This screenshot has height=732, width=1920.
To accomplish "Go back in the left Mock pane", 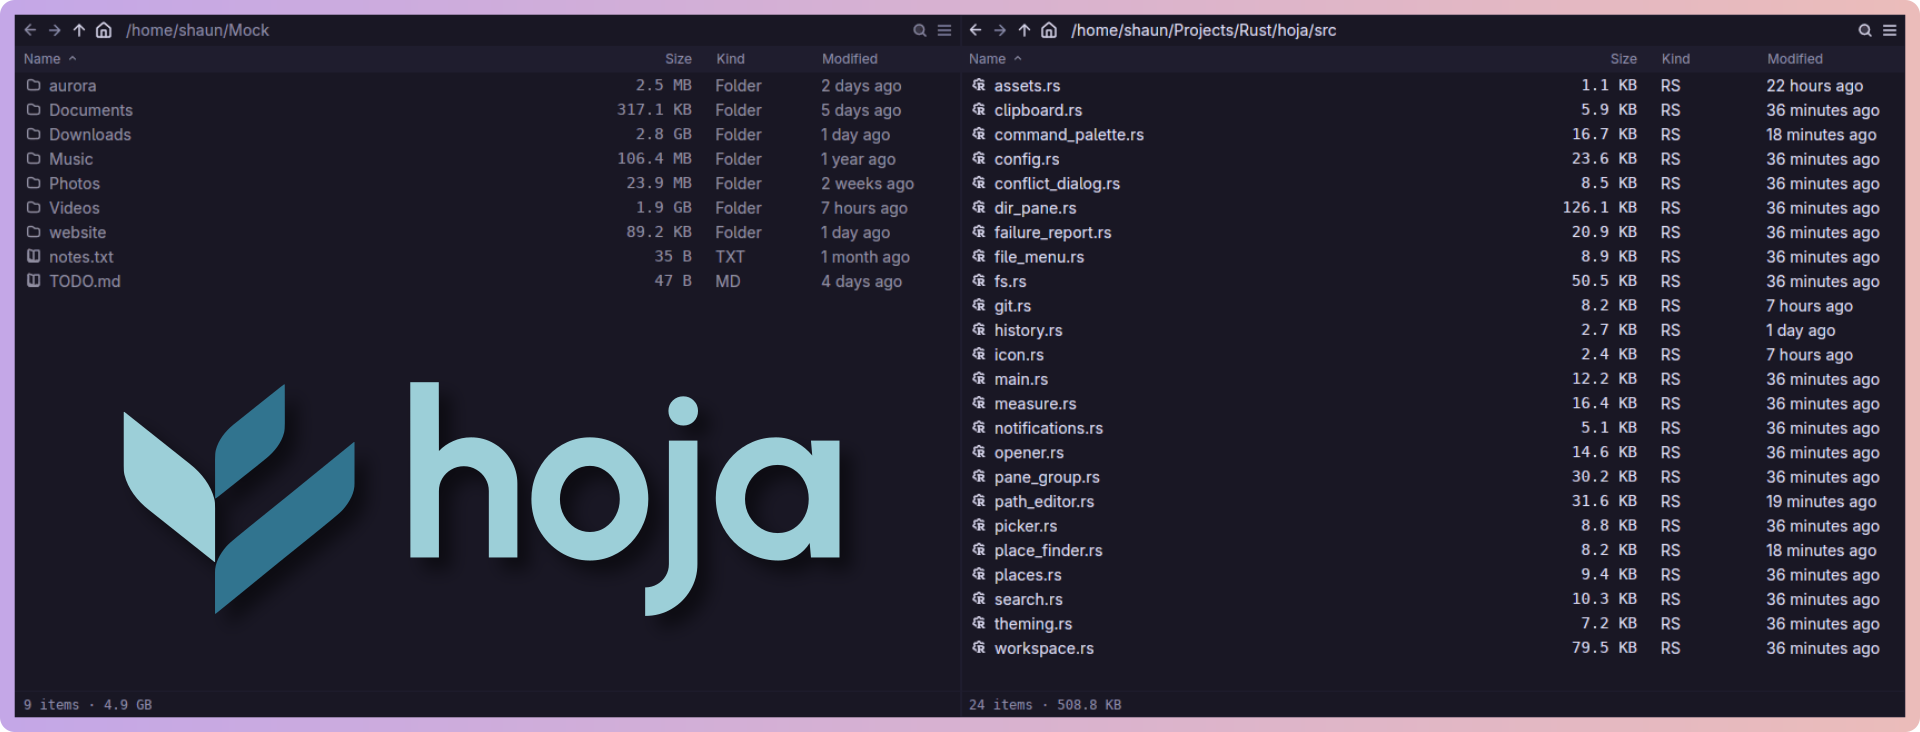I will pyautogui.click(x=30, y=30).
